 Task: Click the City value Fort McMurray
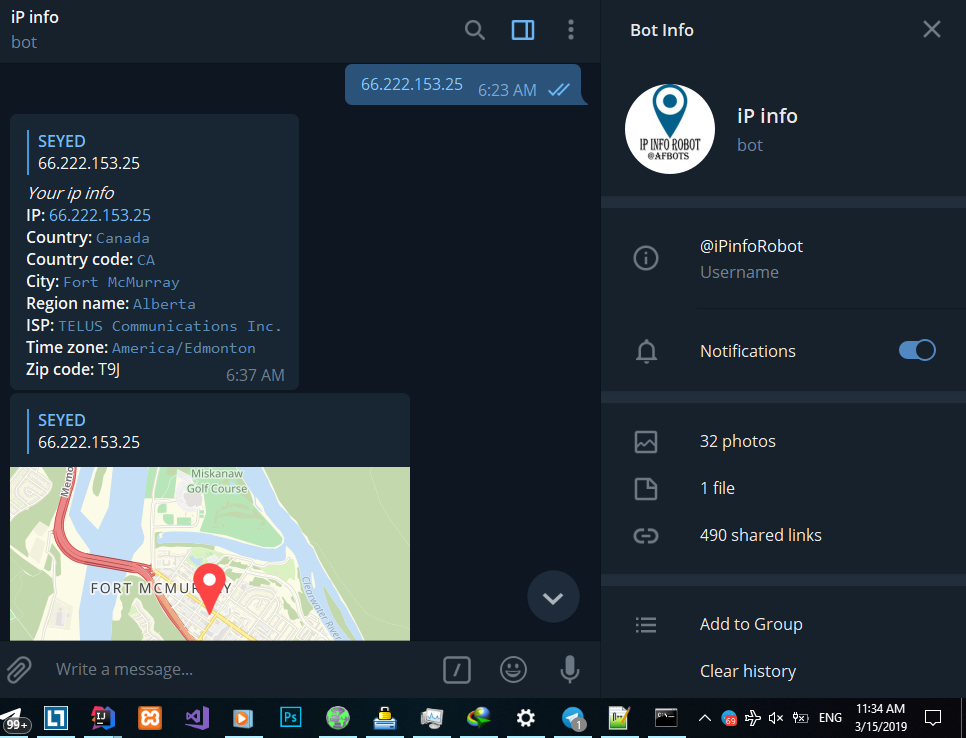pos(121,282)
